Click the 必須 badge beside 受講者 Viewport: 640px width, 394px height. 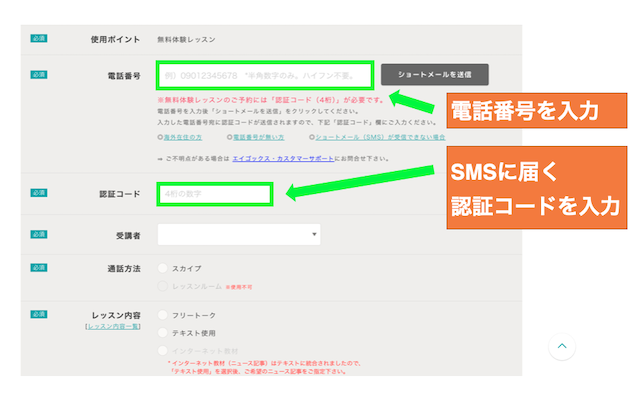coord(39,234)
